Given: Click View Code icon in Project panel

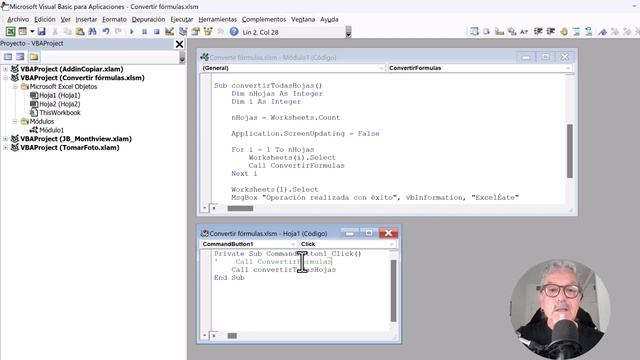Looking at the screenshot, I should pyautogui.click(x=8, y=57).
